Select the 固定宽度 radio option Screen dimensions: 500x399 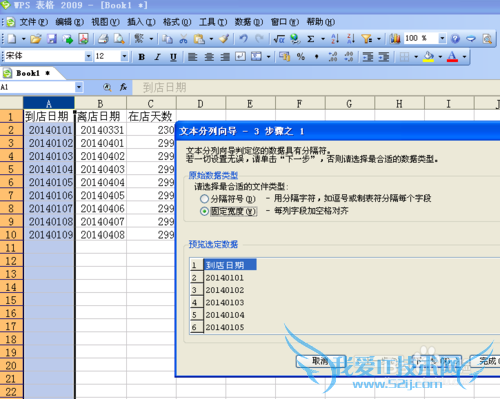[x=204, y=211]
